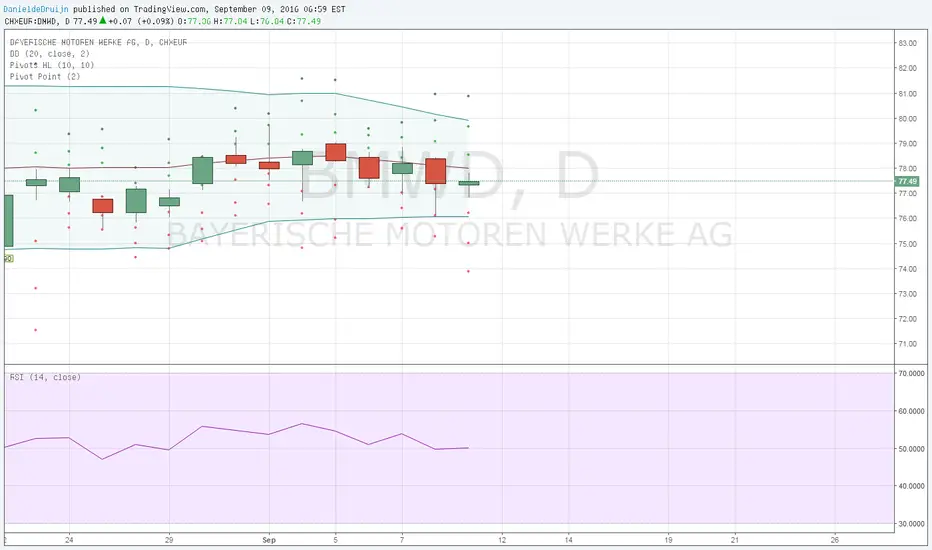The width and height of the screenshot is (932, 550).
Task: Click the 21 date axis label
Action: 735,540
